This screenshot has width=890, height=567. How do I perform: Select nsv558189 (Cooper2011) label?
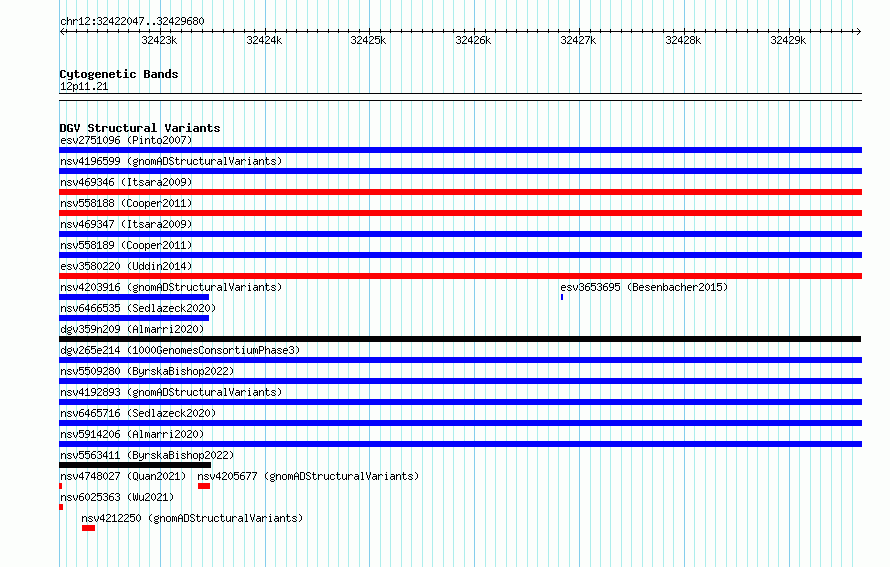126,245
